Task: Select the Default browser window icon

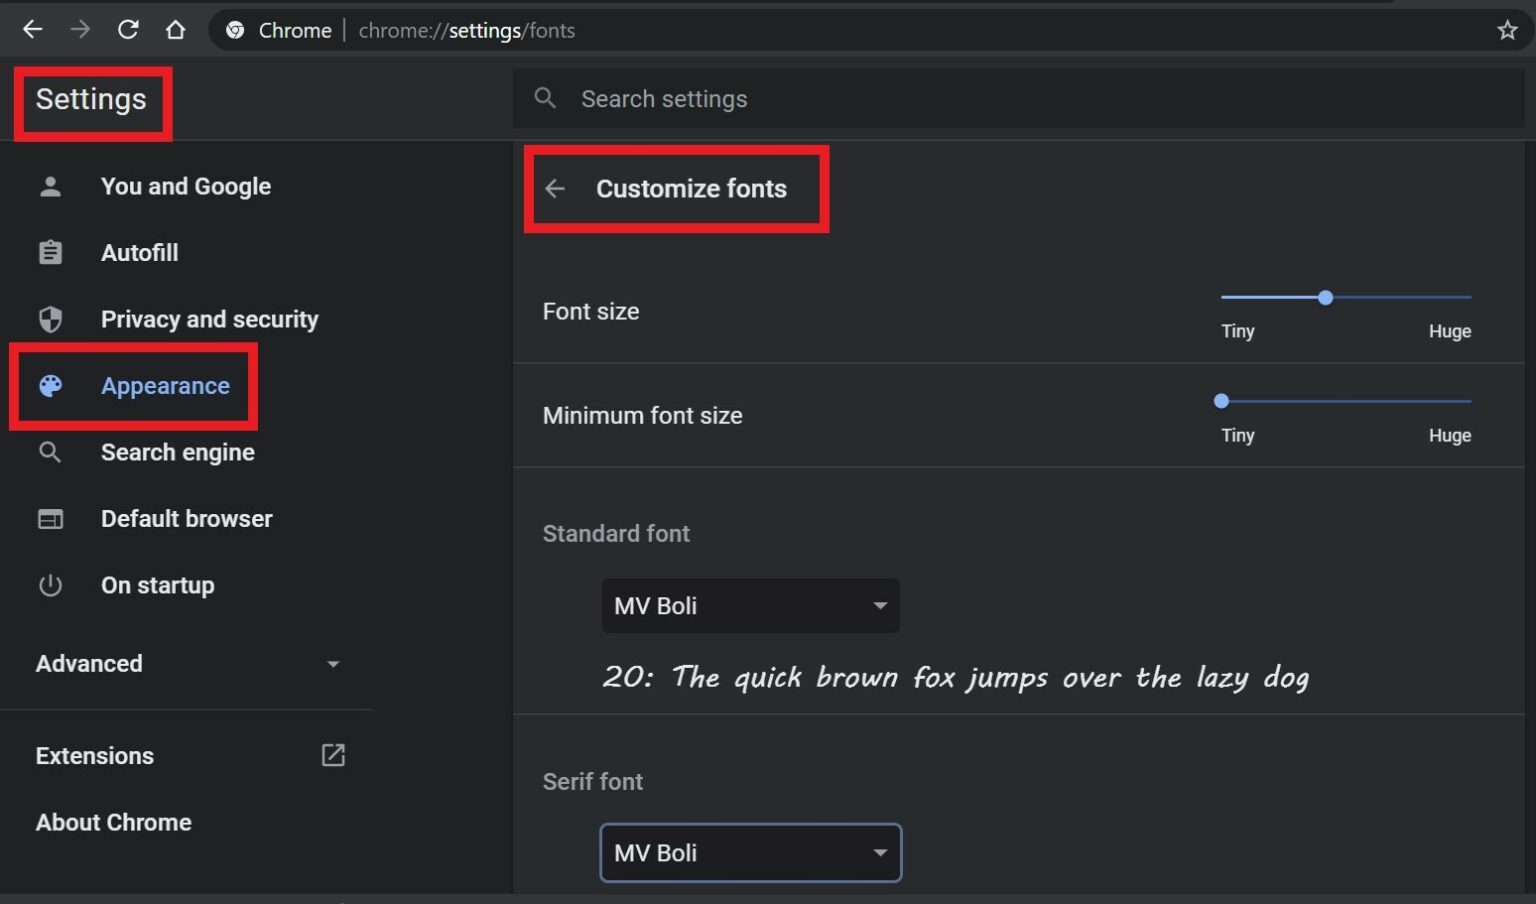Action: tap(50, 518)
